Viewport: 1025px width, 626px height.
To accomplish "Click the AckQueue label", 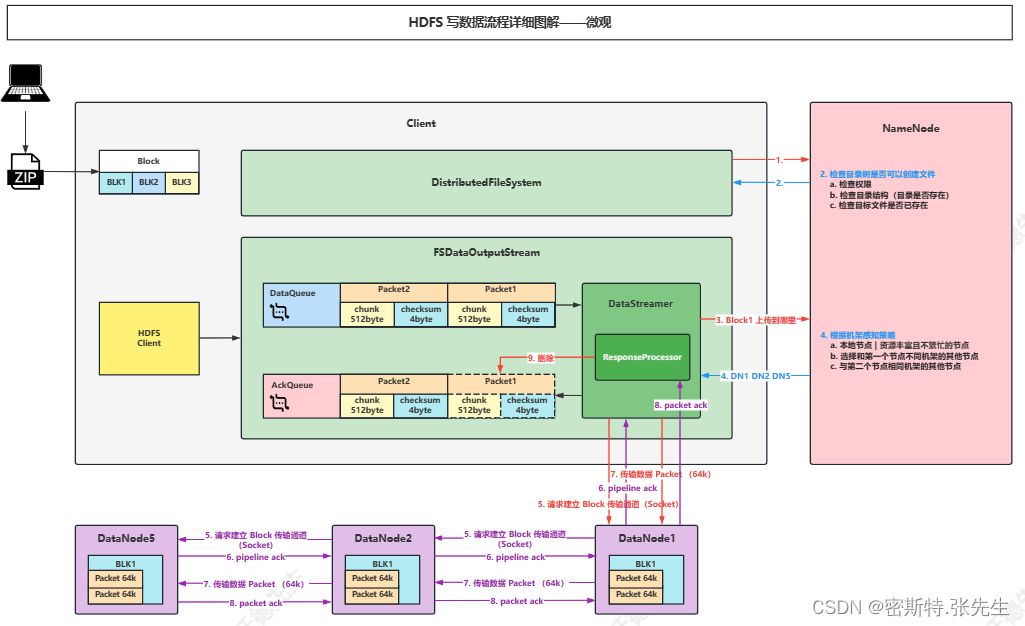I will [292, 385].
